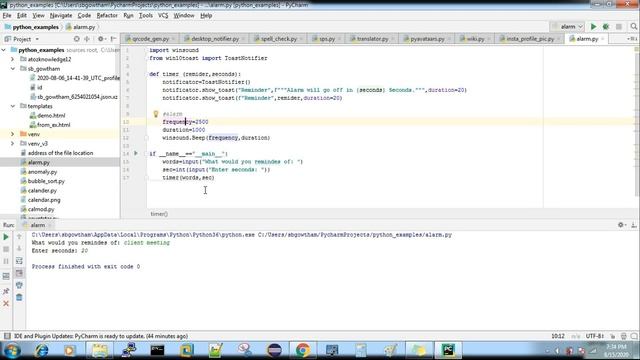Click the layout restore icon in Run sidebar
The image size is (640, 360).
(x=6, y=276)
